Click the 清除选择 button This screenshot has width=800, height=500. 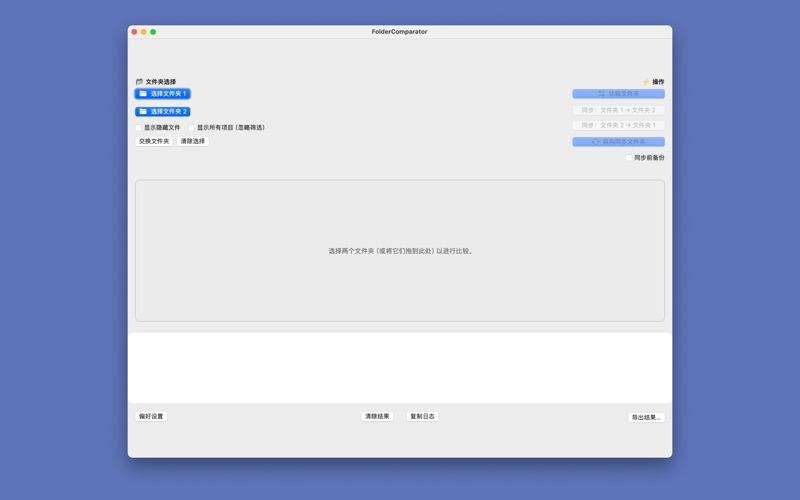[x=193, y=141]
